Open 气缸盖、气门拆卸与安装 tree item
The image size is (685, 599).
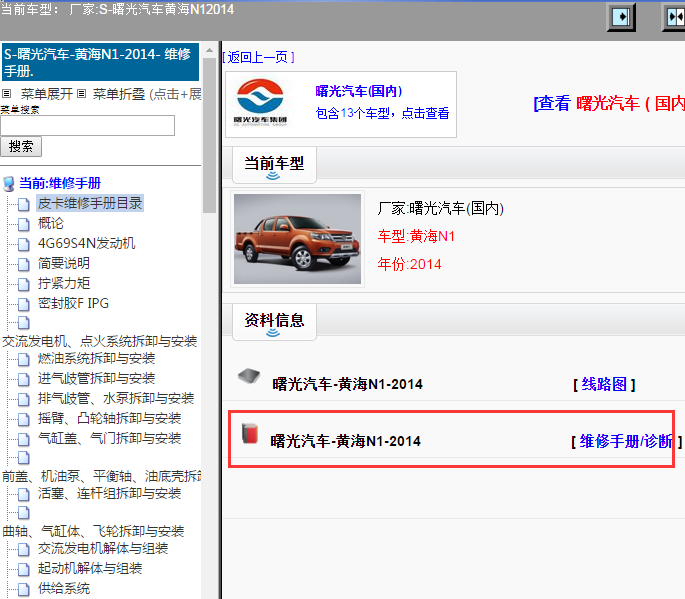pyautogui.click(x=110, y=438)
